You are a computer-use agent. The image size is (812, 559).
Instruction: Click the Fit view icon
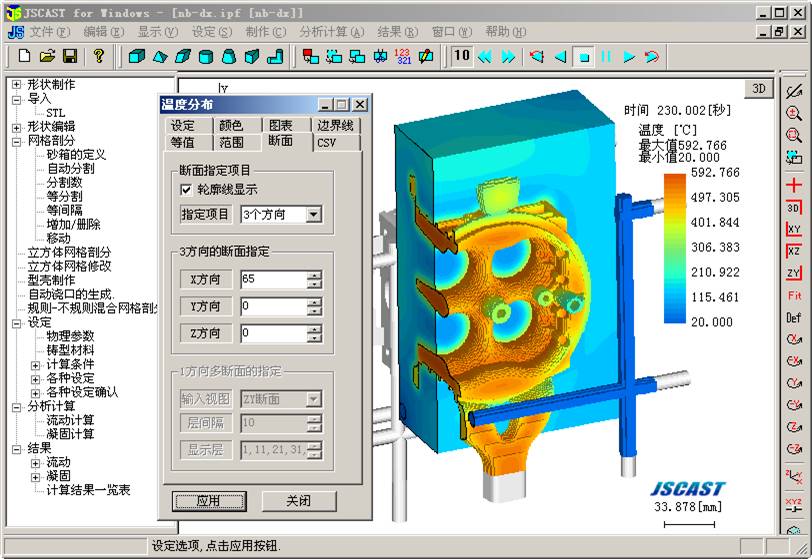(794, 295)
